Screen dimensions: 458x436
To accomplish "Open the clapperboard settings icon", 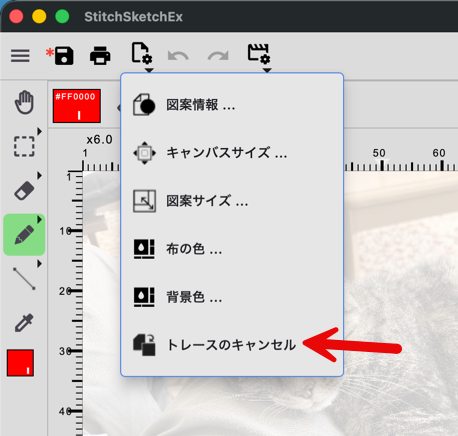I will tap(259, 53).
